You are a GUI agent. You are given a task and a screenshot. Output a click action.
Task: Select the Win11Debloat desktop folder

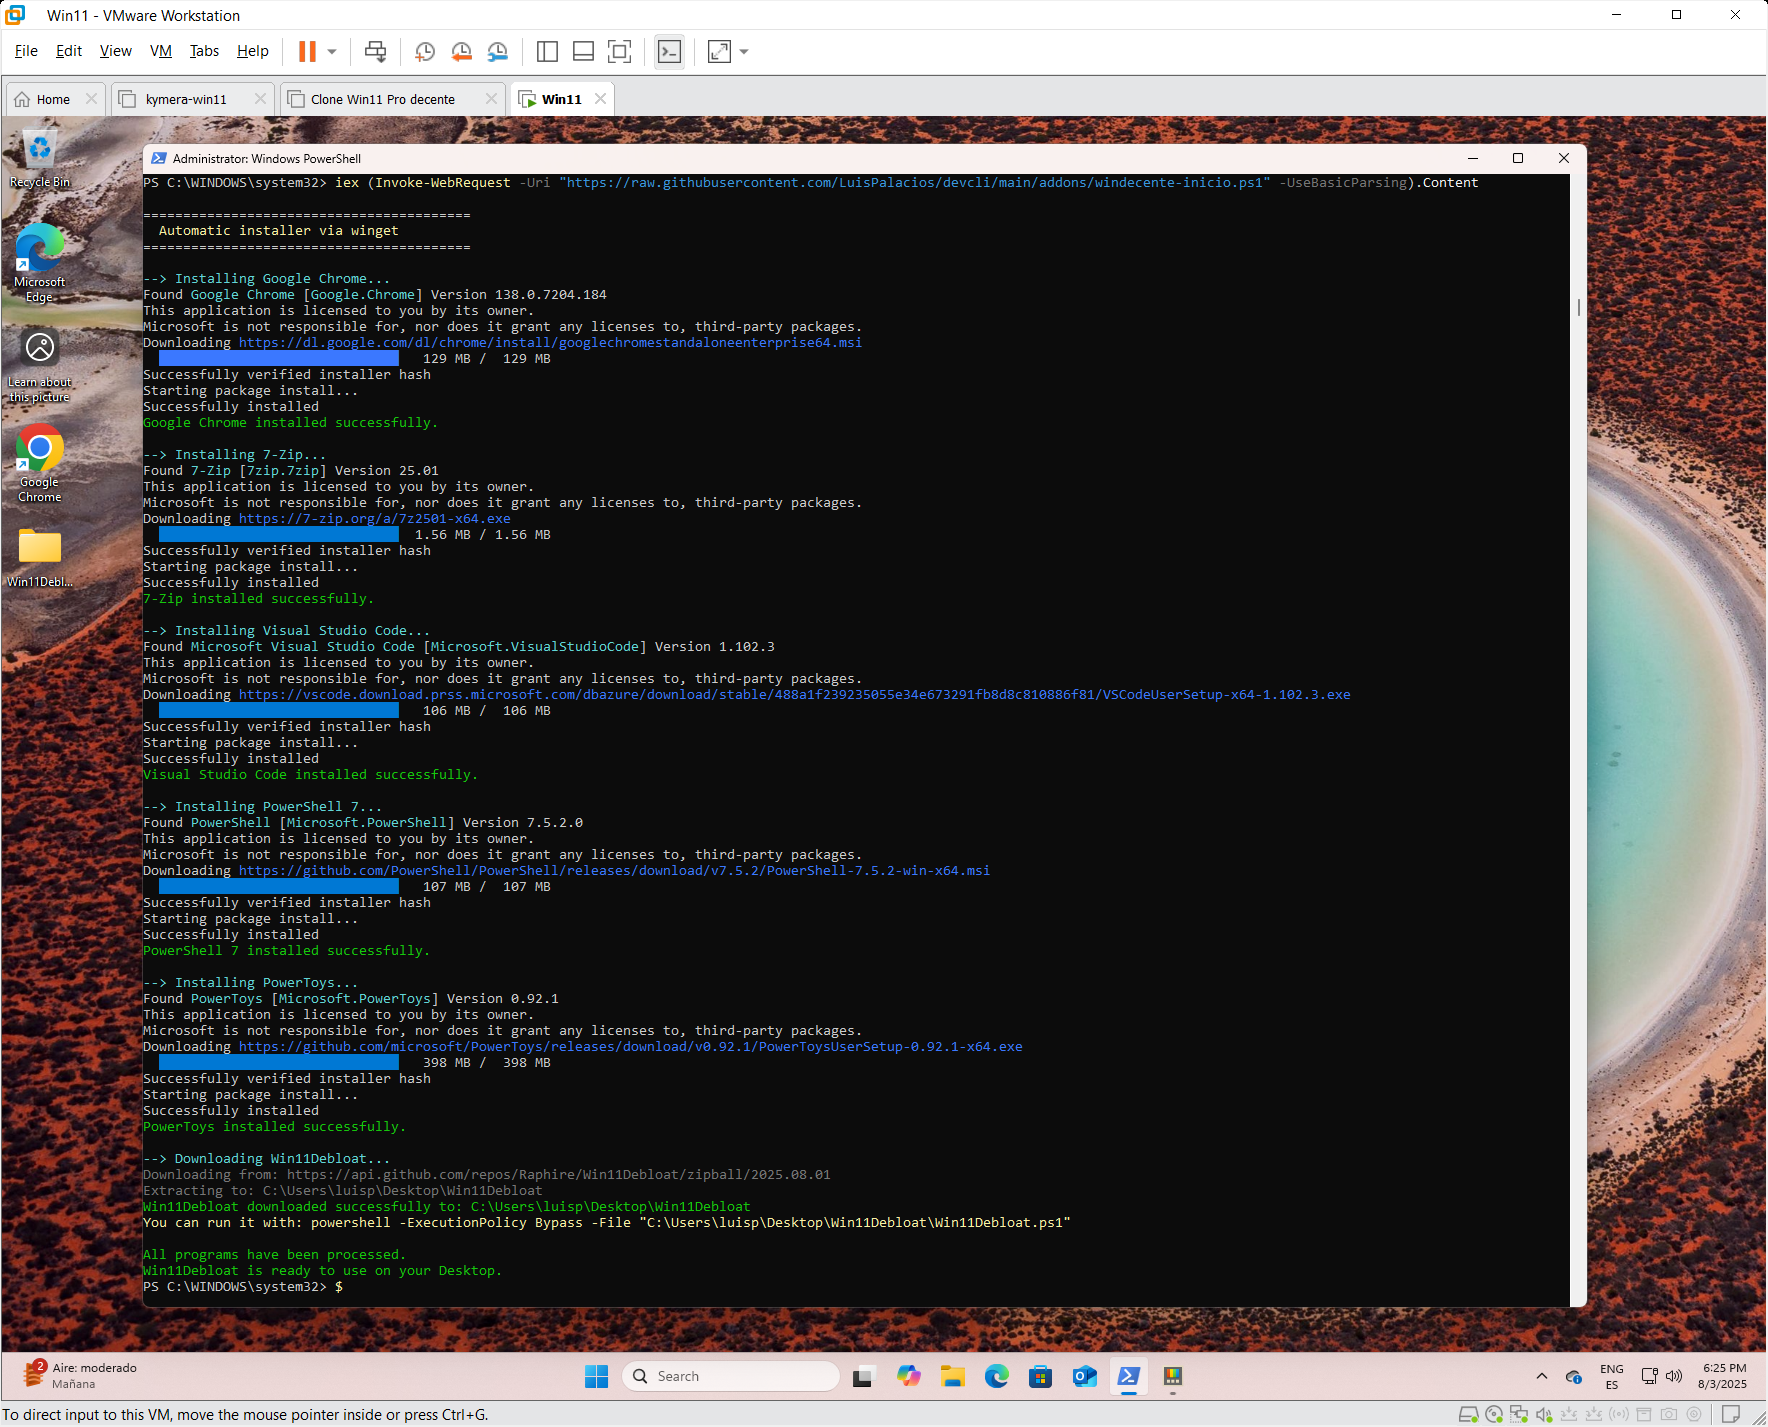tap(40, 558)
